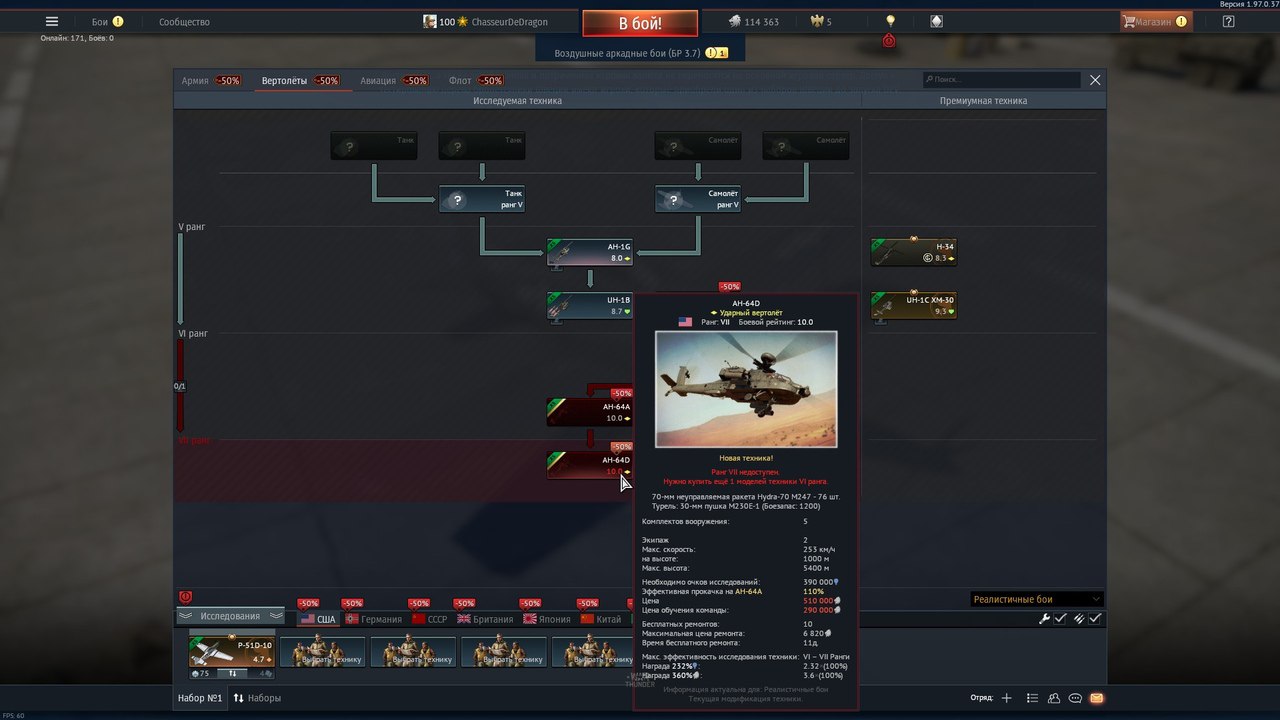Open the contacts friends icon
The height and width of the screenshot is (720, 1280).
tap(1054, 698)
